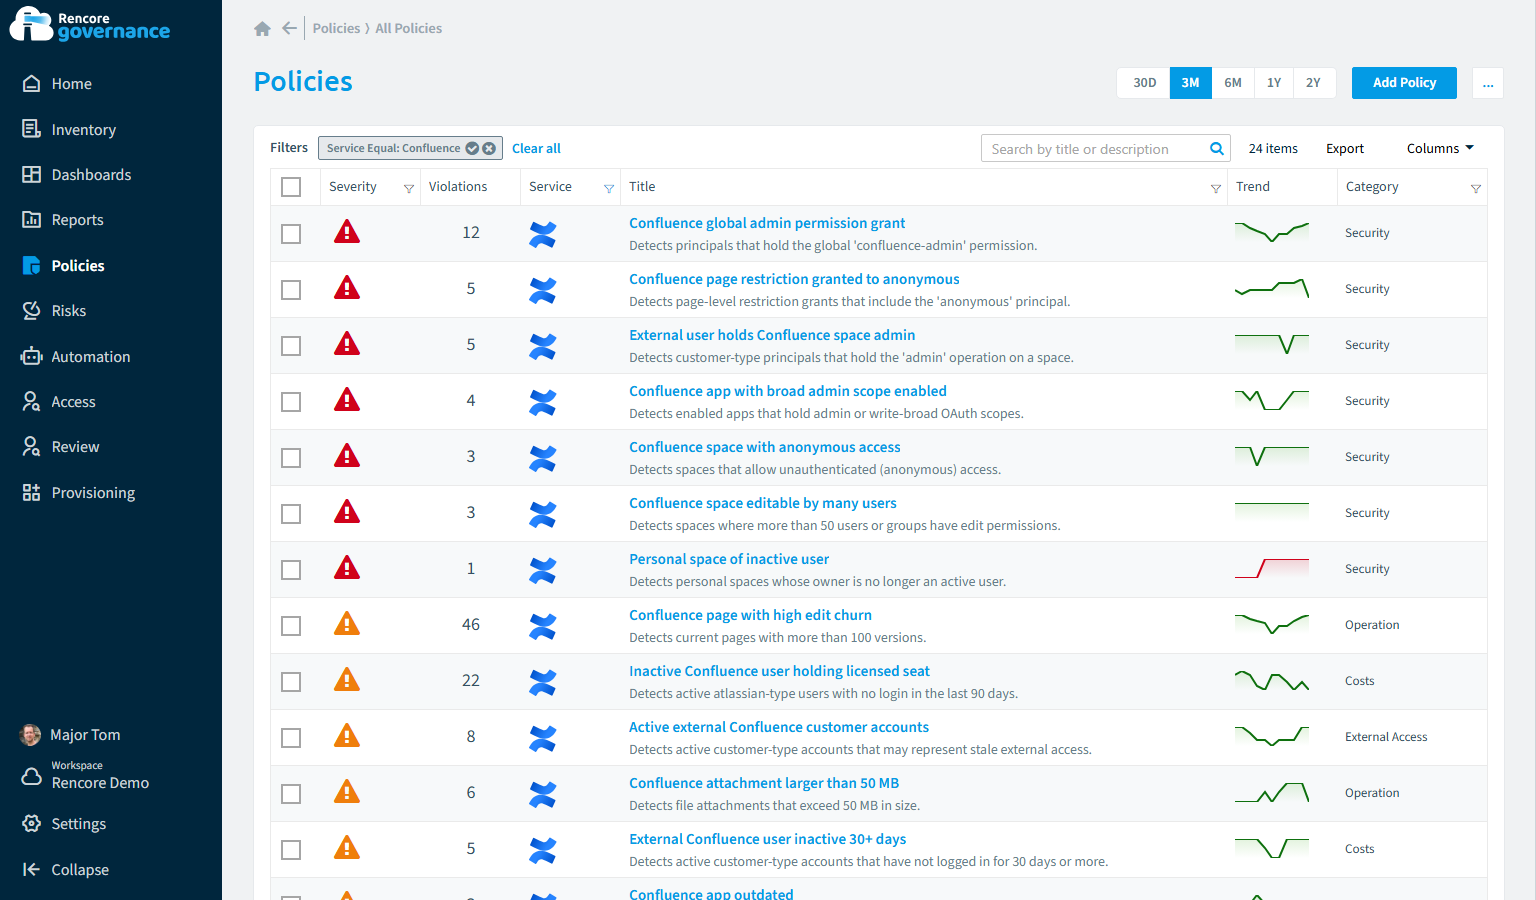The image size is (1536, 900).
Task: Open External user holds Confluence space admin
Action: pyautogui.click(x=772, y=335)
